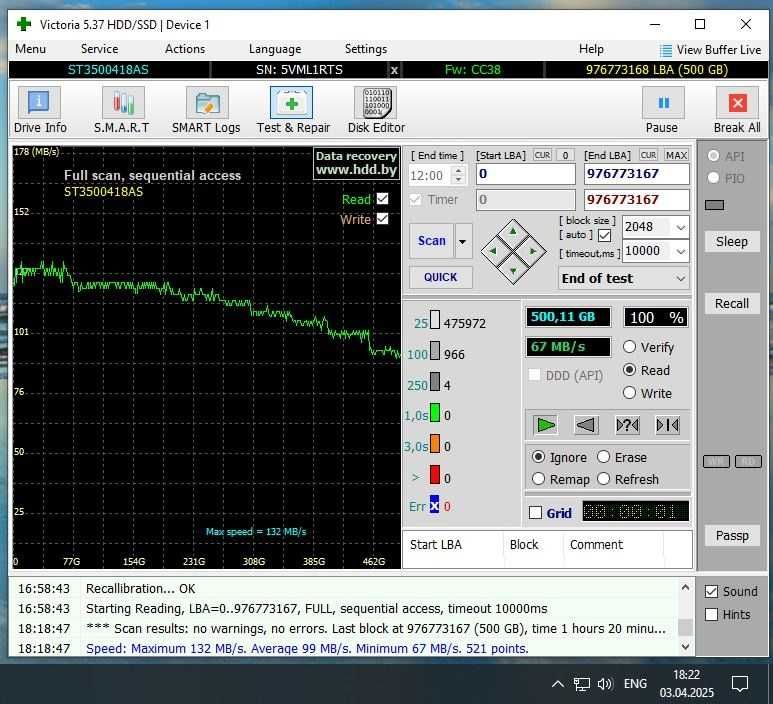Viewport: 773px width, 704px height.
Task: Click the End LBA MAX button
Action: pos(676,155)
